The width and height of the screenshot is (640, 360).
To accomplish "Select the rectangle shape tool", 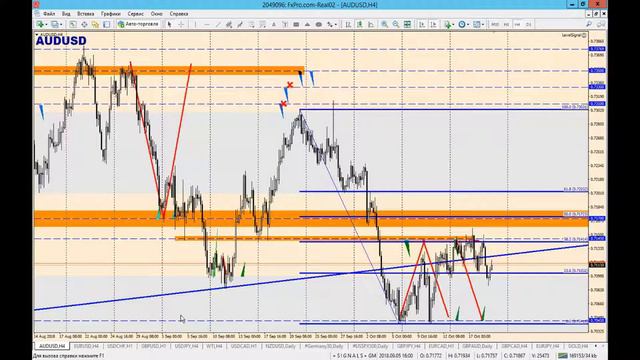I will (x=296, y=24).
